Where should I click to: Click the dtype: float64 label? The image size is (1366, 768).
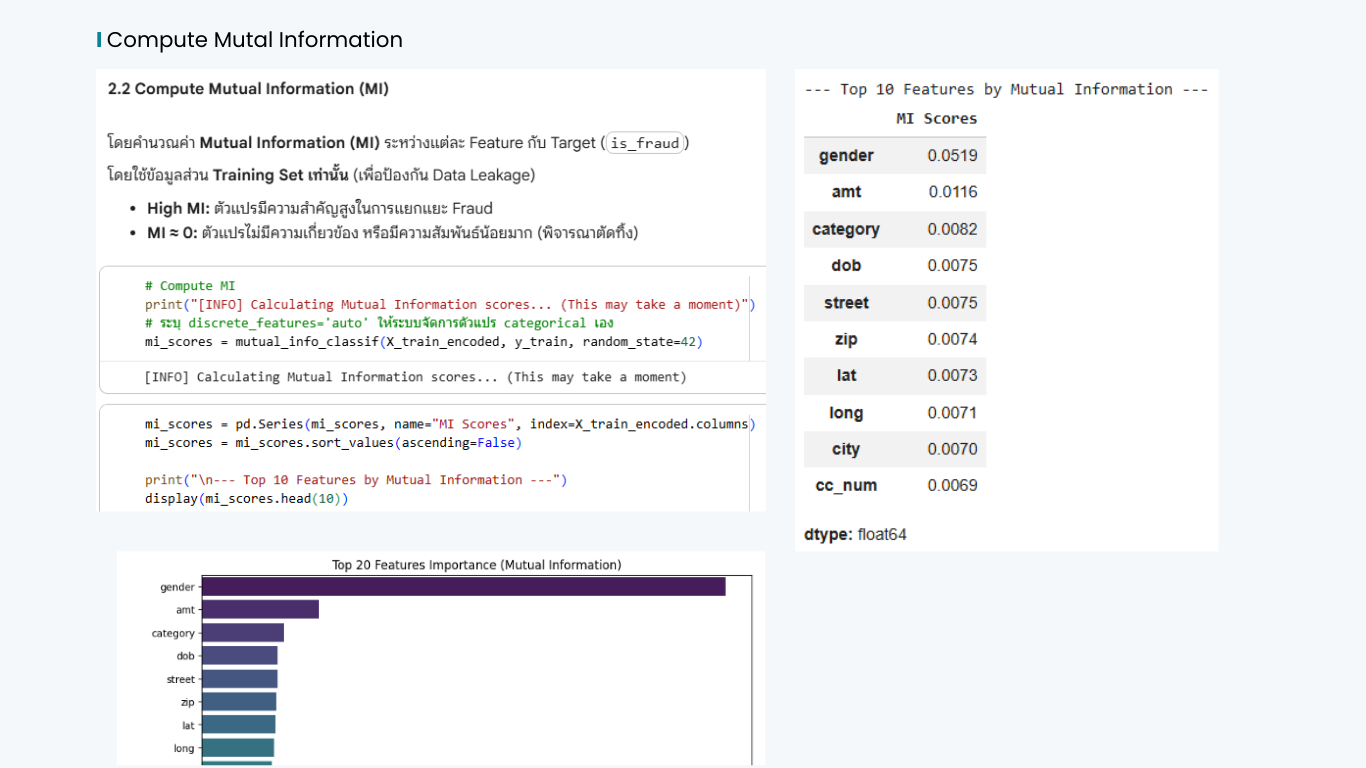tap(855, 535)
